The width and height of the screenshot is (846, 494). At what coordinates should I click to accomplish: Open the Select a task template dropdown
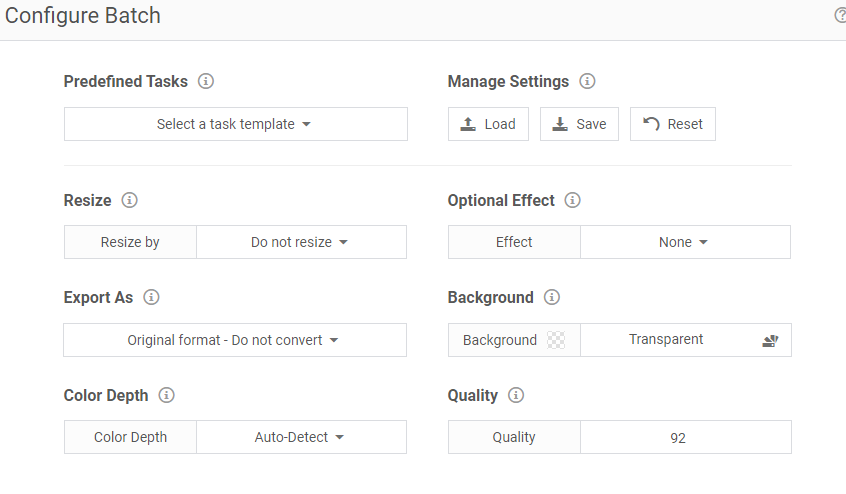[236, 124]
